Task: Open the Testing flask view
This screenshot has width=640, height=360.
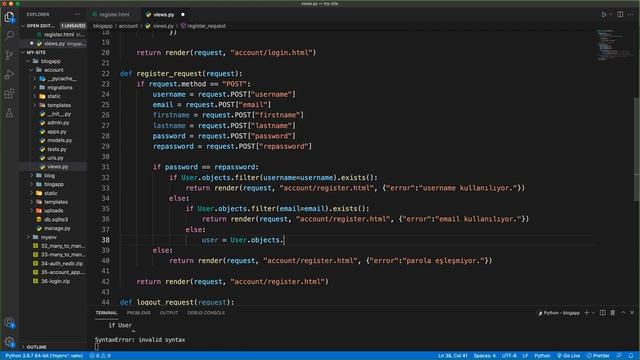Action: coord(9,113)
